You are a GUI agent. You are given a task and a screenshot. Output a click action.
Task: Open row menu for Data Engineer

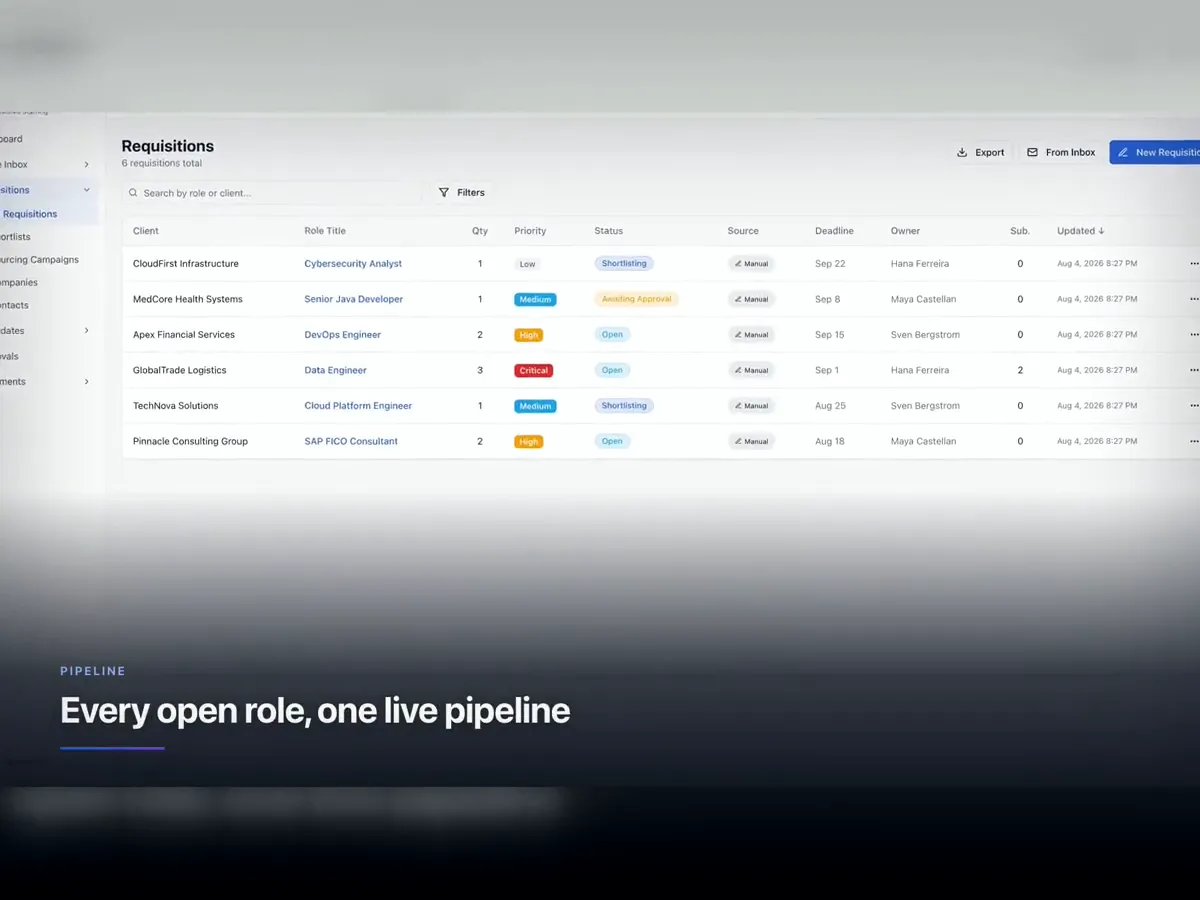click(x=1194, y=370)
